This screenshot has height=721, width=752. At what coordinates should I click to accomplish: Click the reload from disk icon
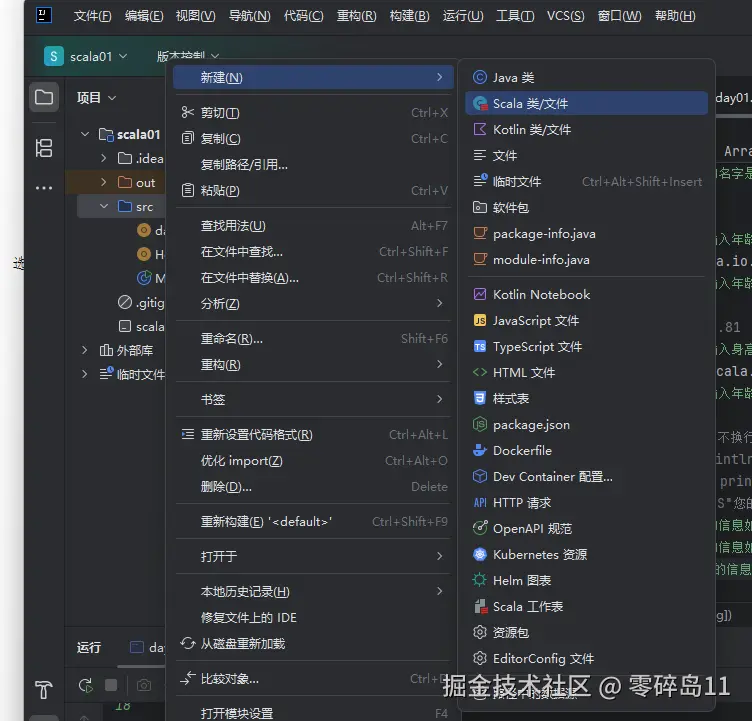(188, 643)
